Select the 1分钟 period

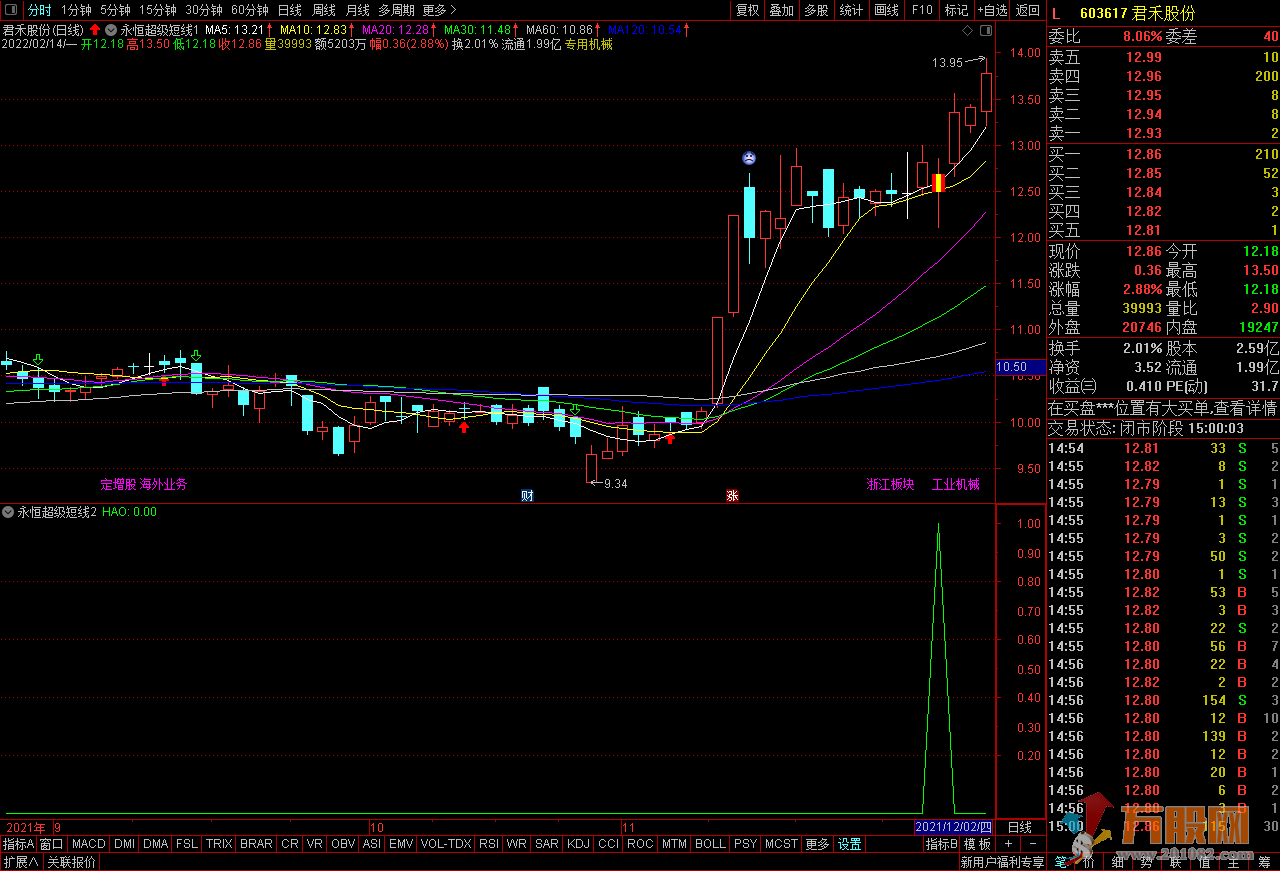76,10
